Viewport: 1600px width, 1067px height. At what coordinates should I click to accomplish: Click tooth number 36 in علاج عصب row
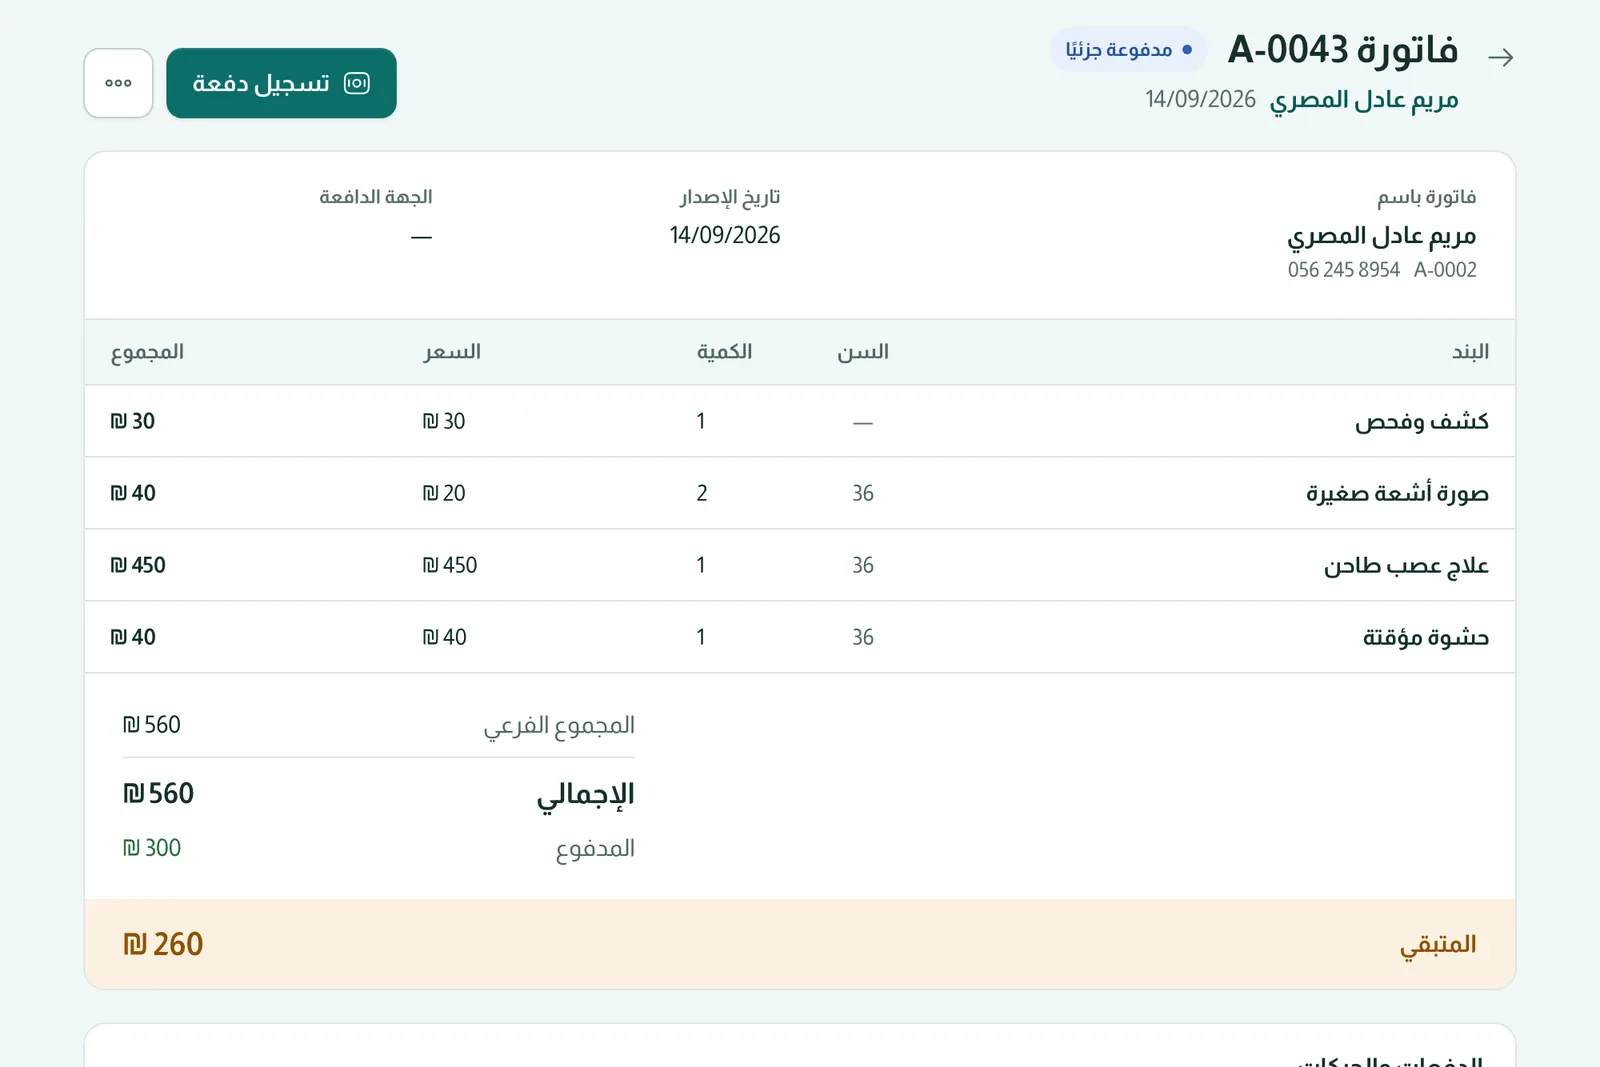click(863, 565)
